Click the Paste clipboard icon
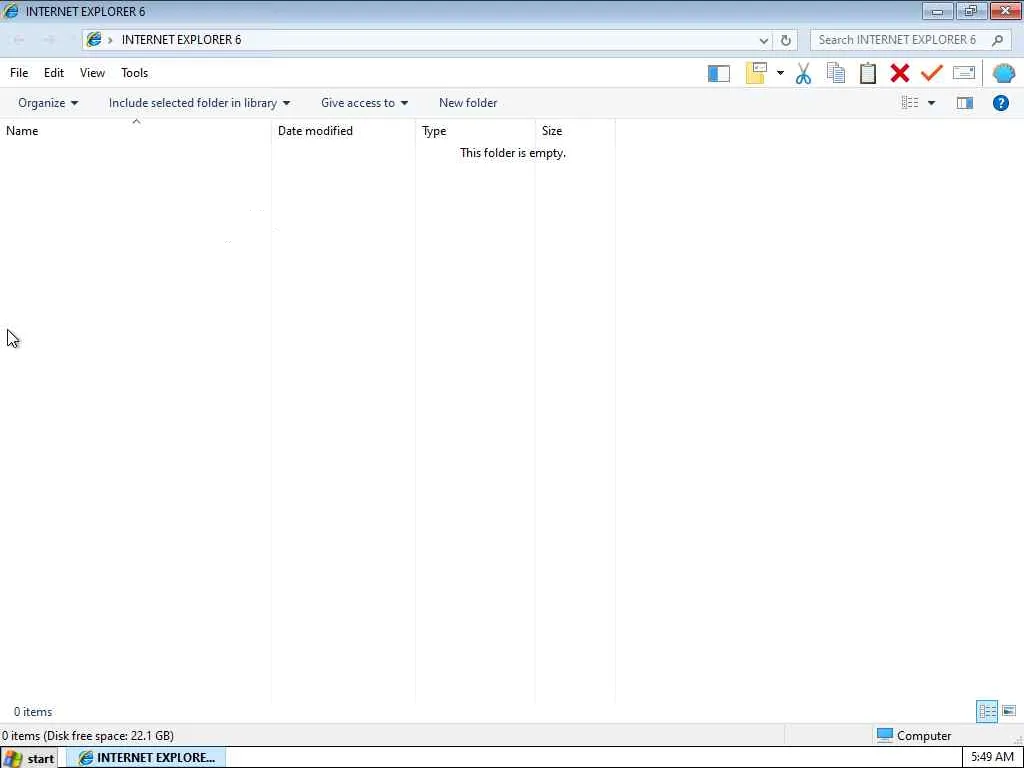The width and height of the screenshot is (1024, 768). point(868,73)
